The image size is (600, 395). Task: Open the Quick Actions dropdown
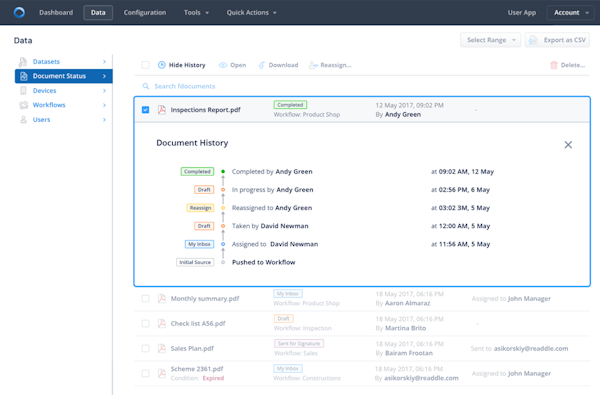(251, 13)
